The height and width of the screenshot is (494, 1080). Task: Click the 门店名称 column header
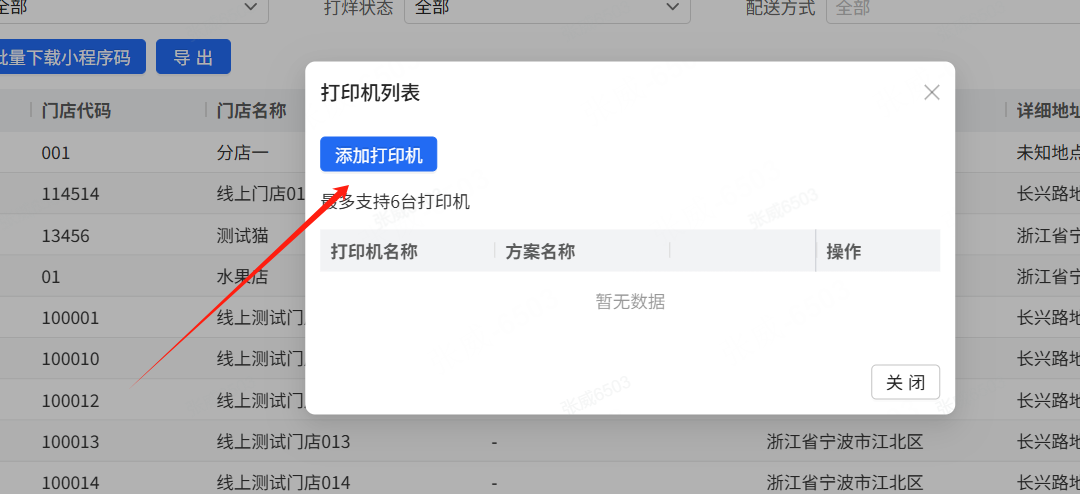point(251,110)
